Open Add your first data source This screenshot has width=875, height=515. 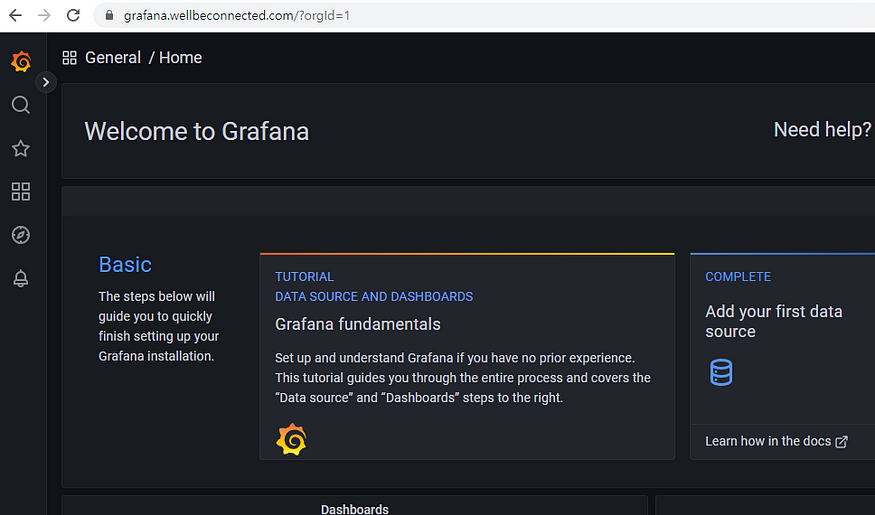(x=774, y=321)
